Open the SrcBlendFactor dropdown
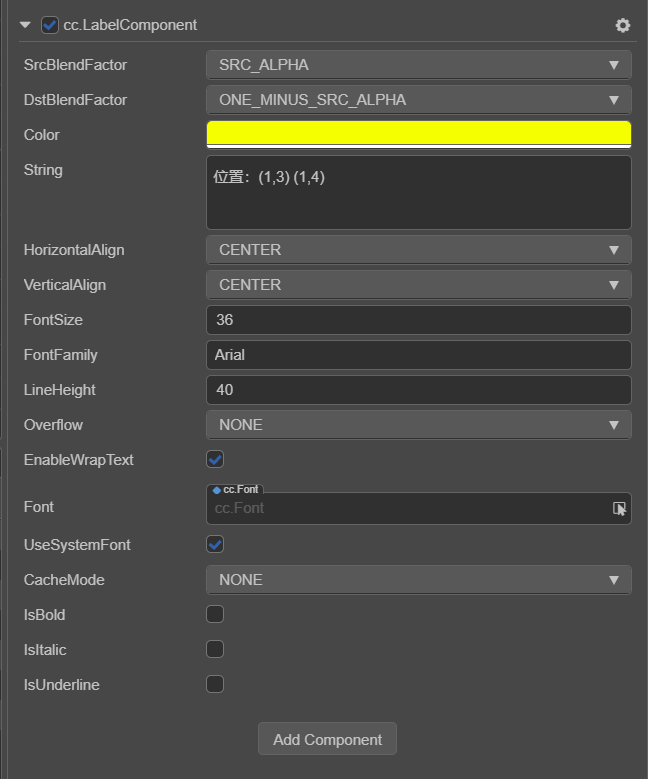 click(x=418, y=65)
